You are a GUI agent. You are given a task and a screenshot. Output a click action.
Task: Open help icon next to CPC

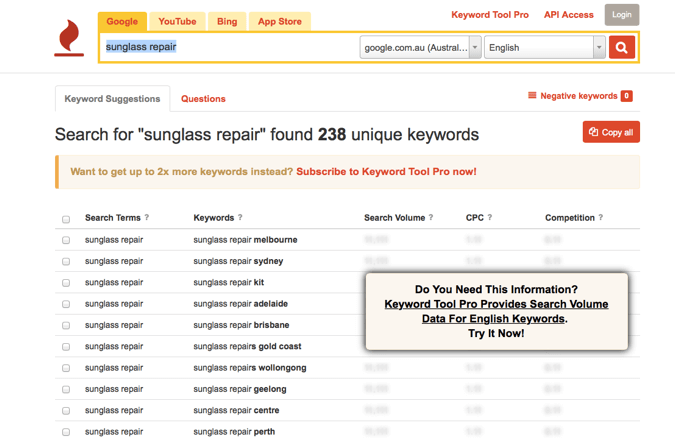(490, 217)
